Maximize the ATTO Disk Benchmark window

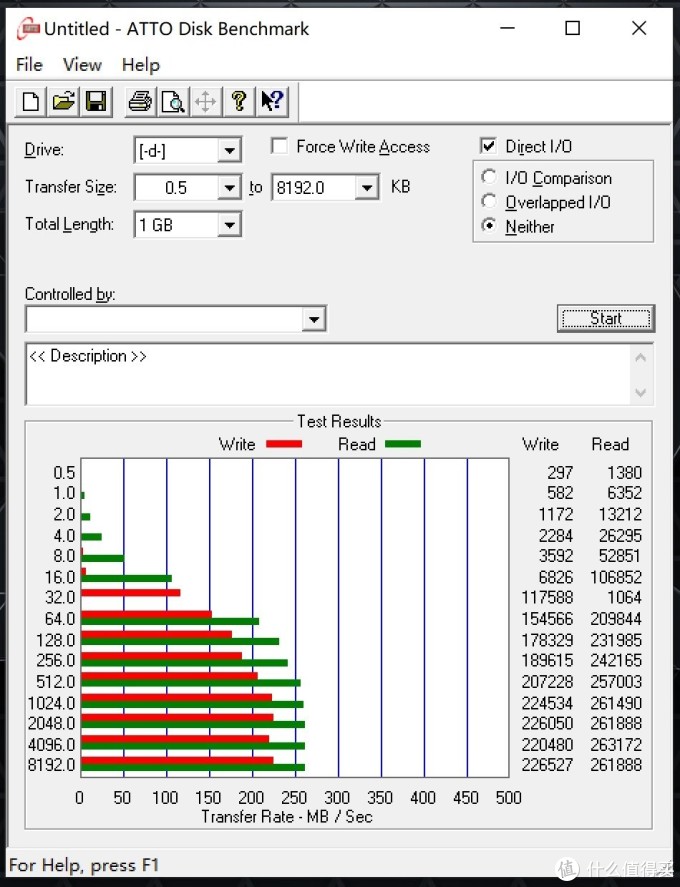pyautogui.click(x=573, y=28)
